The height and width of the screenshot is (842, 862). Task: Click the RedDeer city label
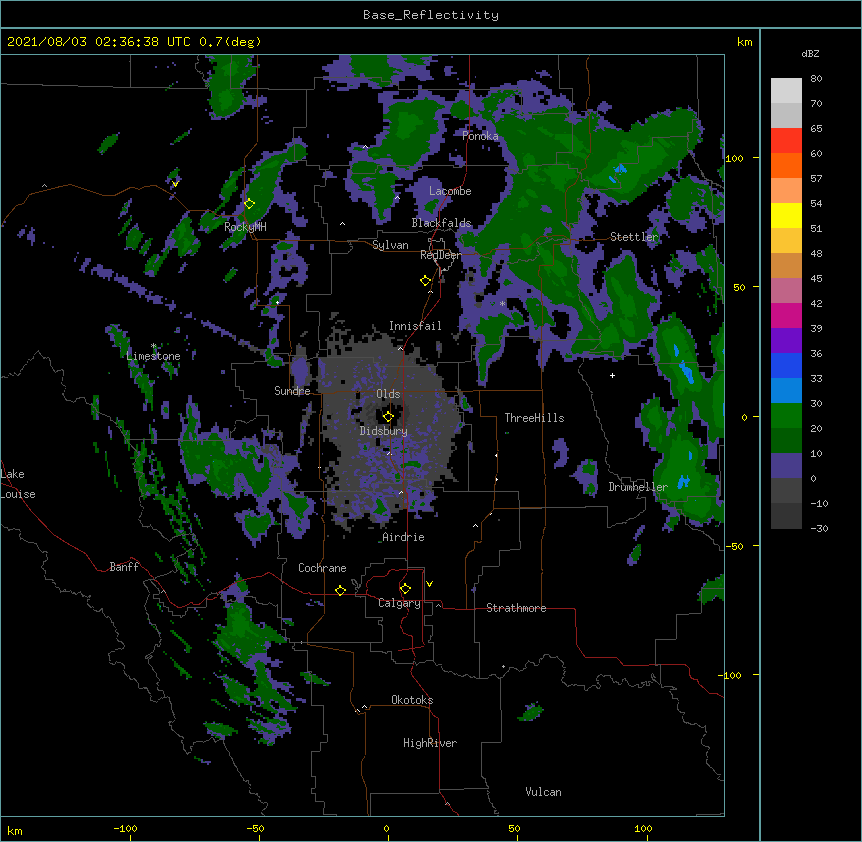tap(441, 255)
